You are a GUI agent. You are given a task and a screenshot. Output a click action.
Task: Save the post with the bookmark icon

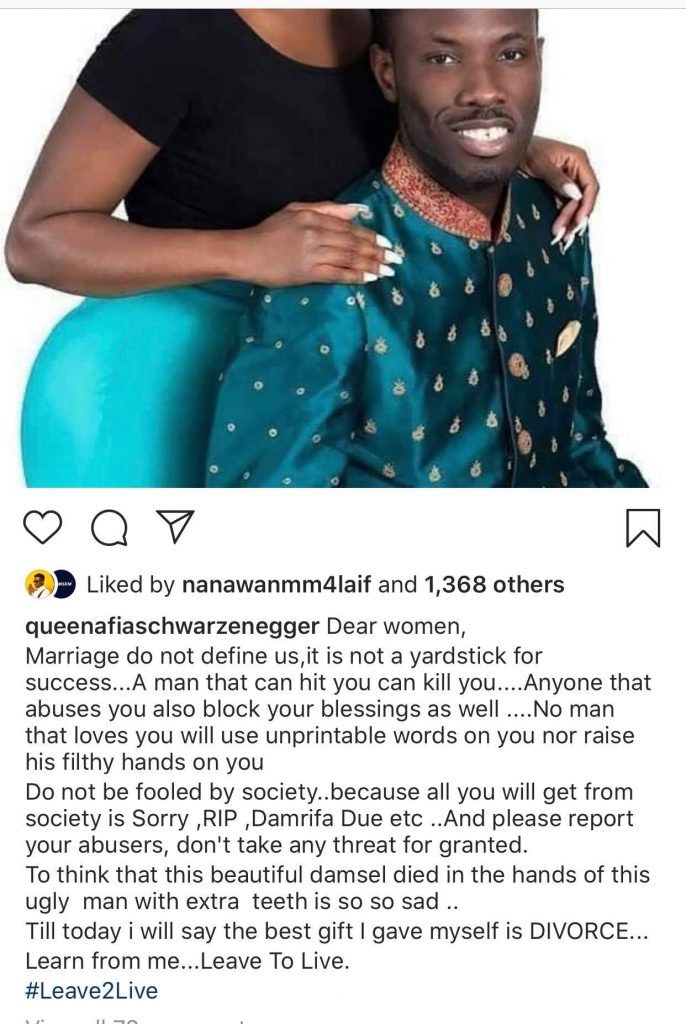pos(643,528)
